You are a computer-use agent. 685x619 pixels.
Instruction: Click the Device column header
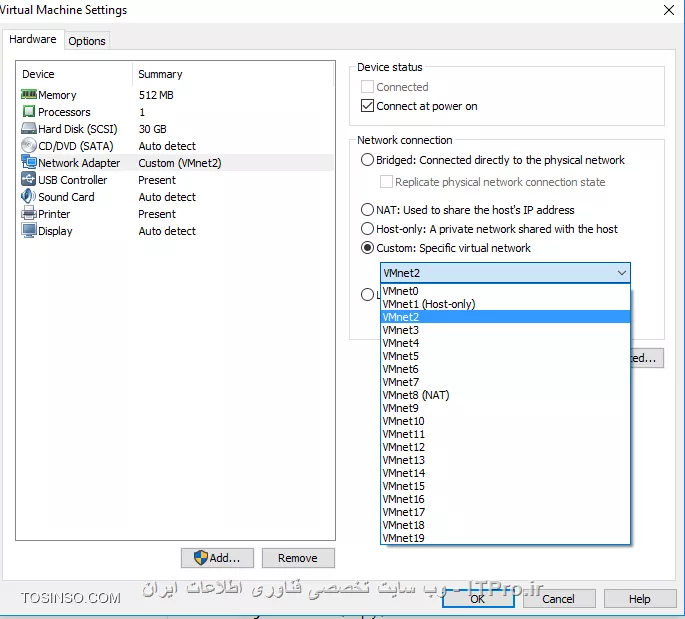74,74
